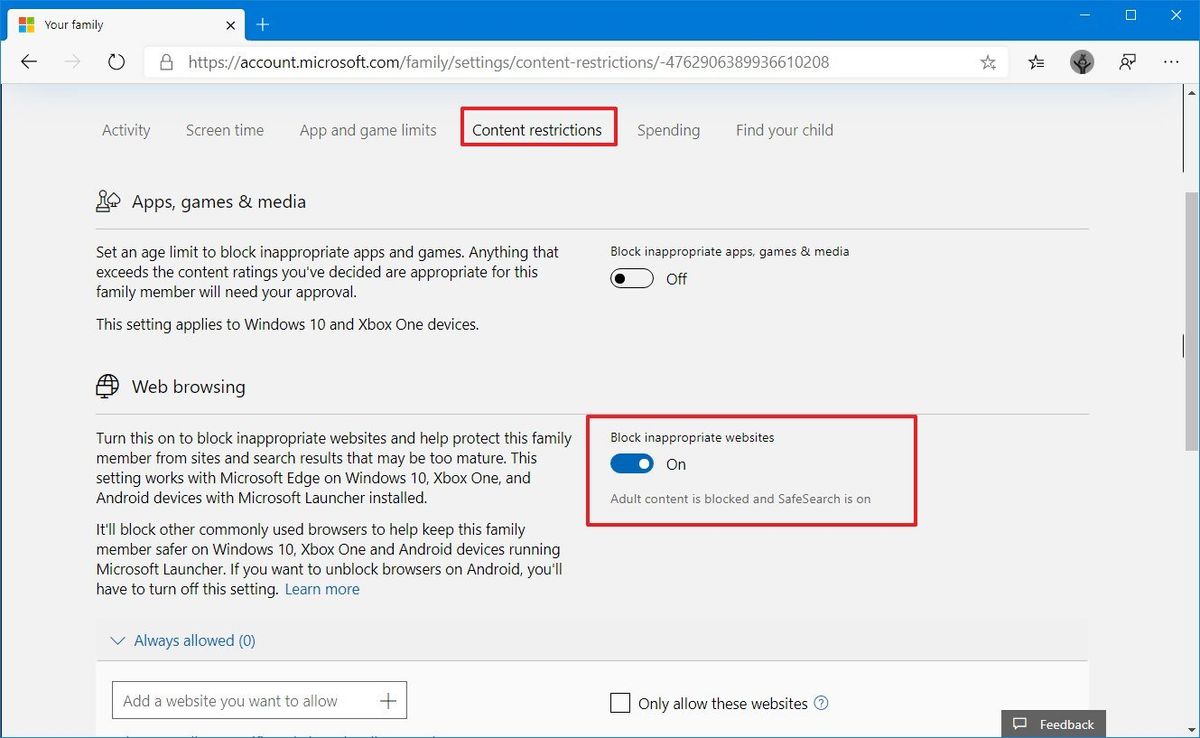Open the Learn more link
1200x738 pixels.
coord(322,589)
